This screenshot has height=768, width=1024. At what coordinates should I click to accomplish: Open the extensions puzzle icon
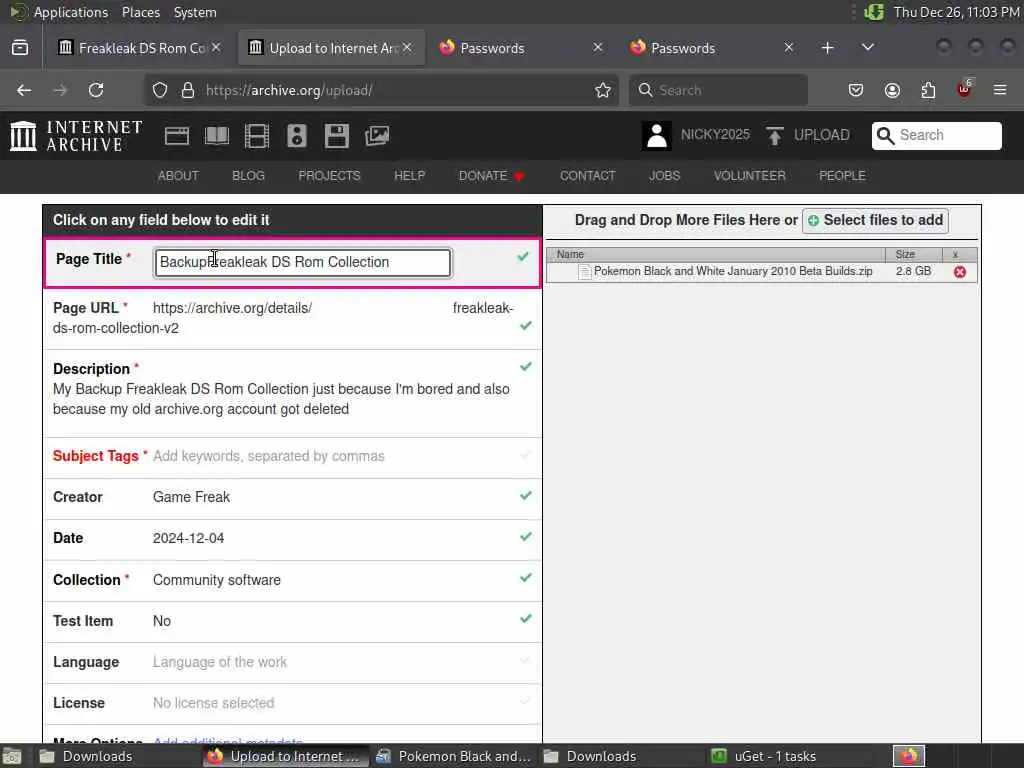tap(928, 90)
